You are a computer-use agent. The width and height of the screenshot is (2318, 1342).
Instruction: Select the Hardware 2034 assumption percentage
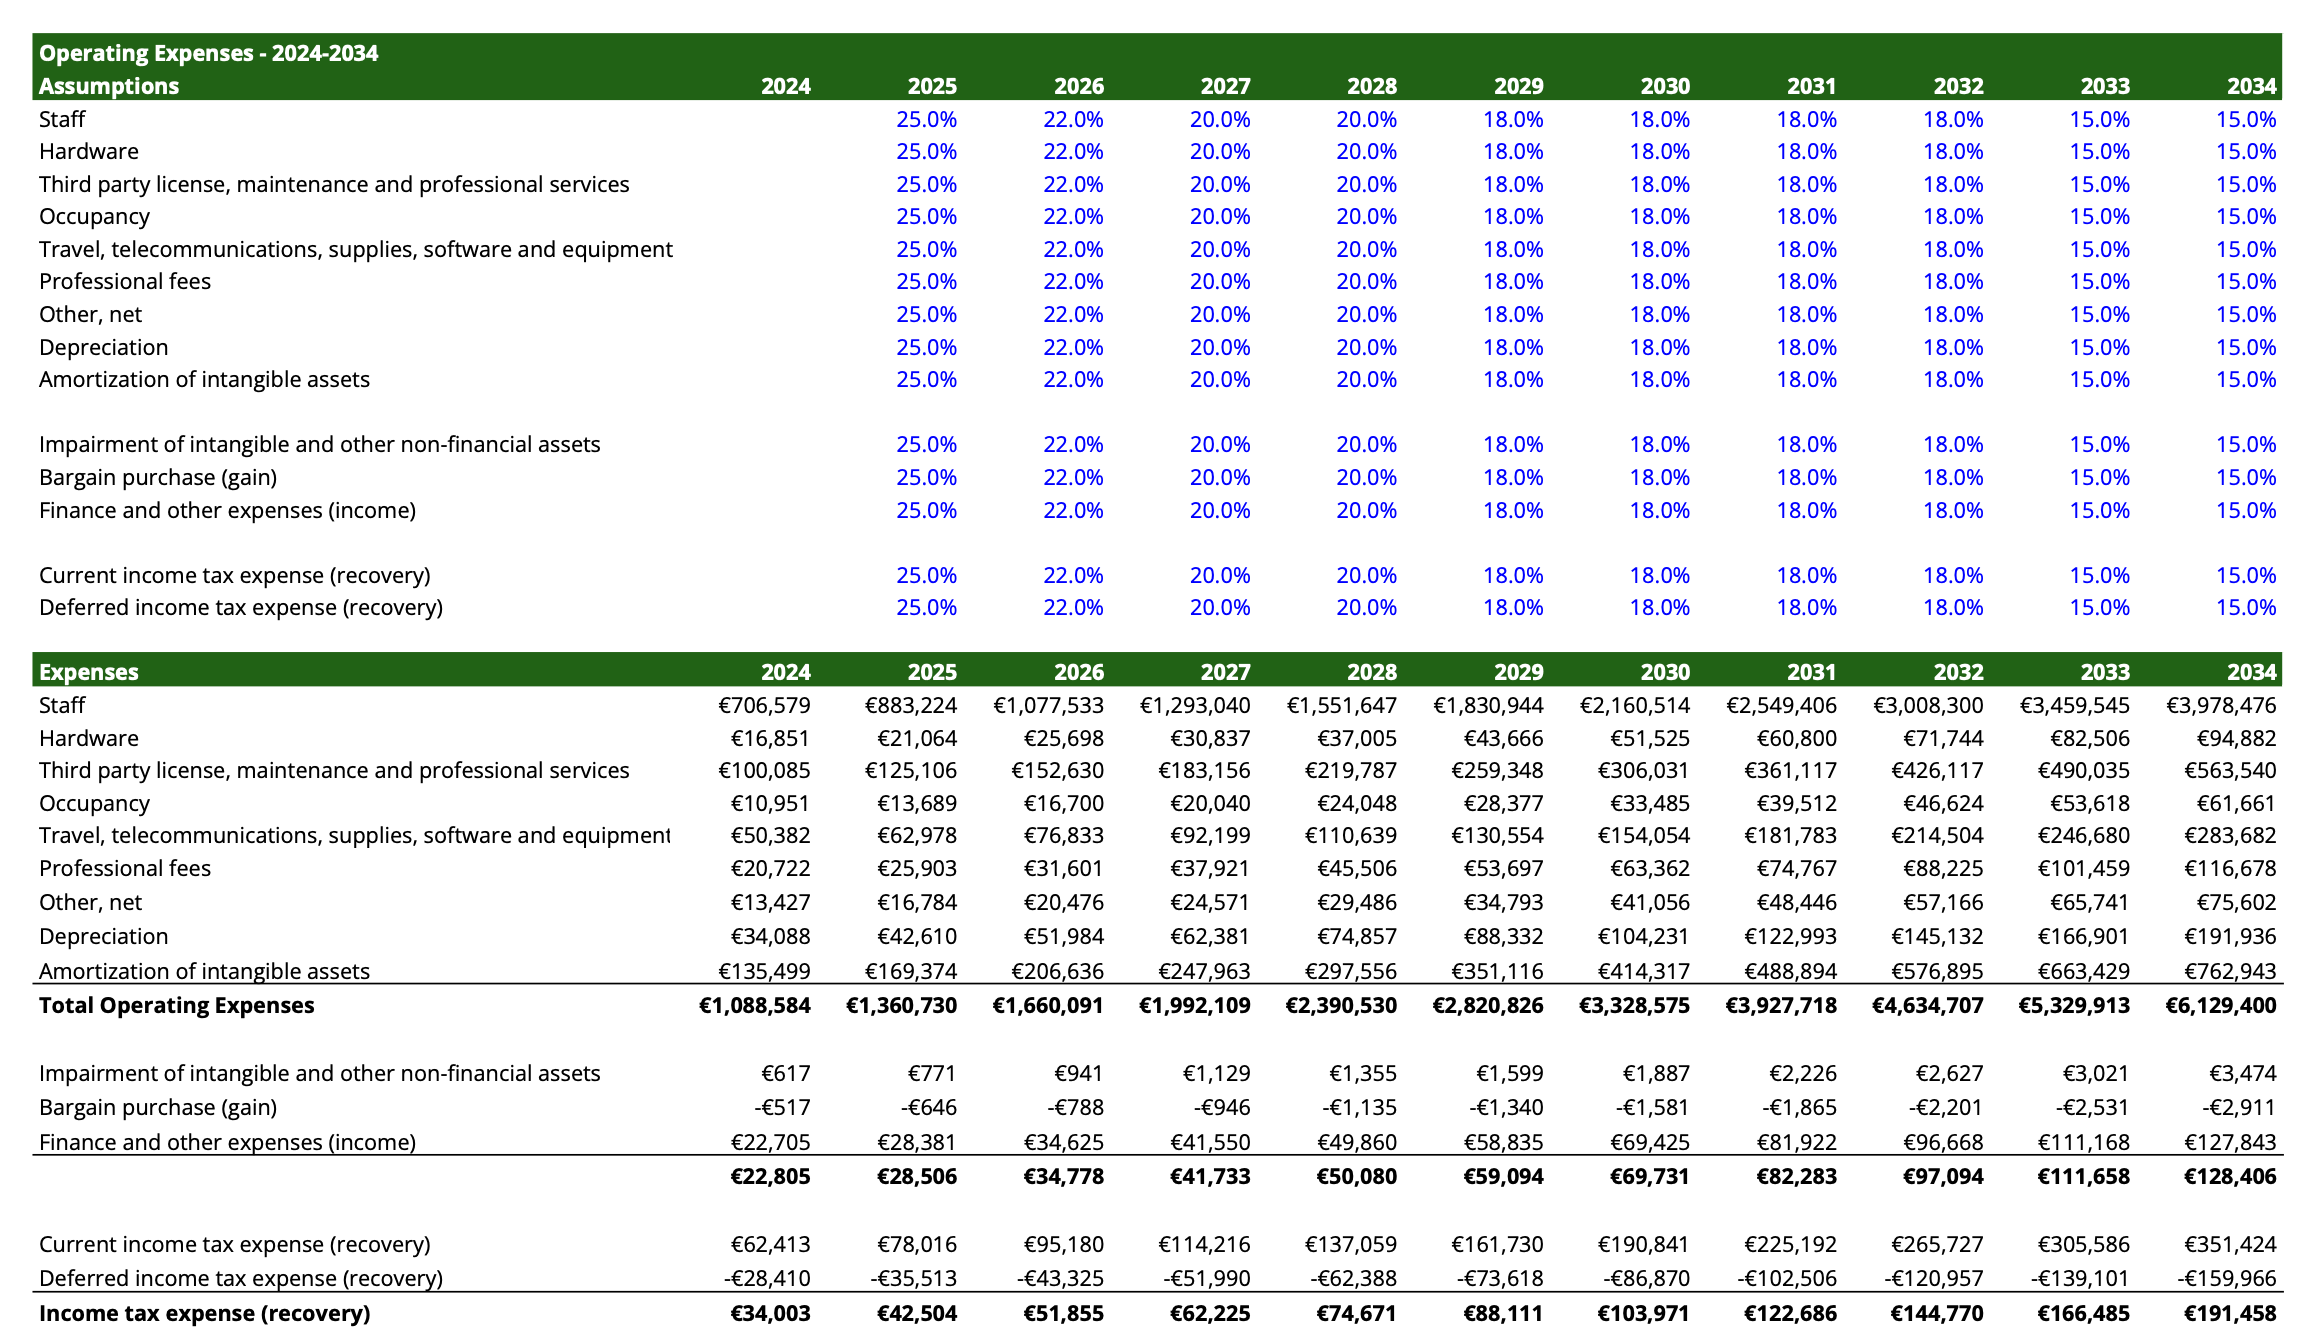pyautogui.click(x=2245, y=151)
